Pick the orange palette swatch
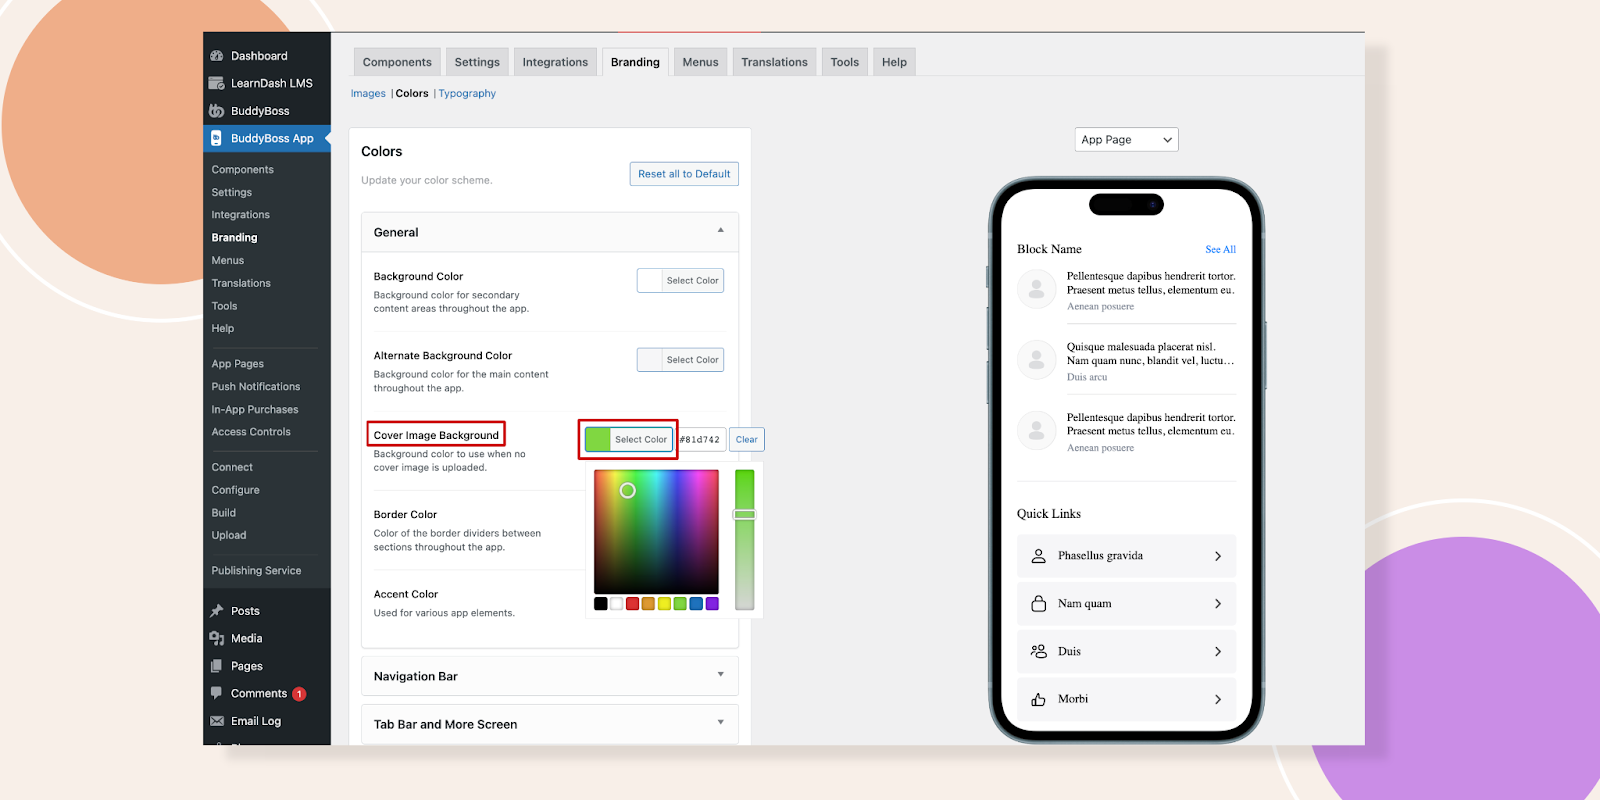Viewport: 1600px width, 800px height. [648, 604]
